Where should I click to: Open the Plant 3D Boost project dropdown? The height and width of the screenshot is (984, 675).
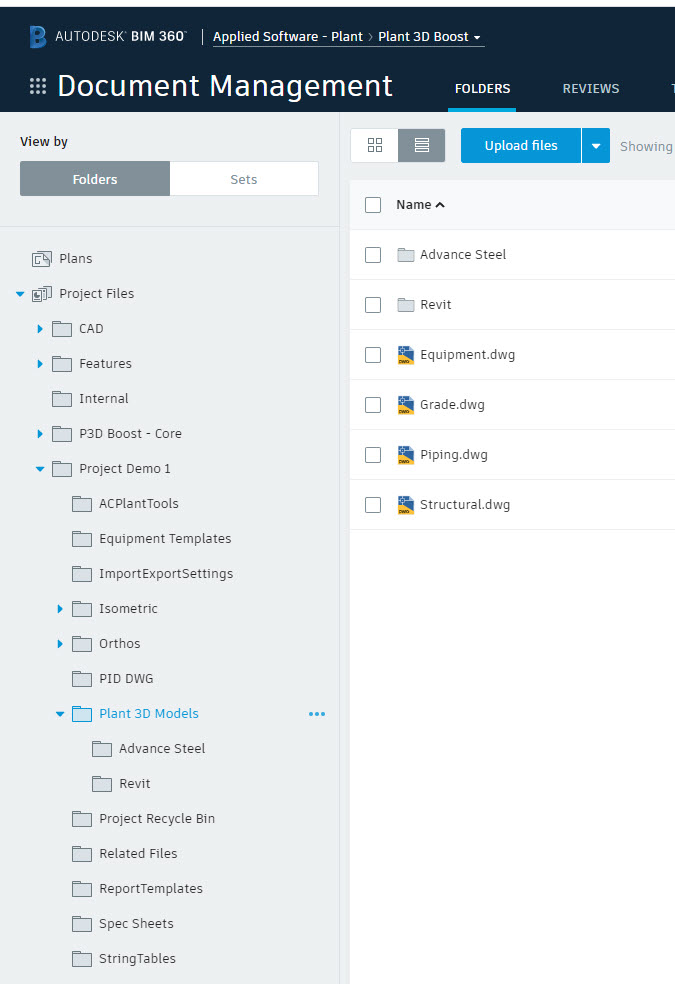430,37
